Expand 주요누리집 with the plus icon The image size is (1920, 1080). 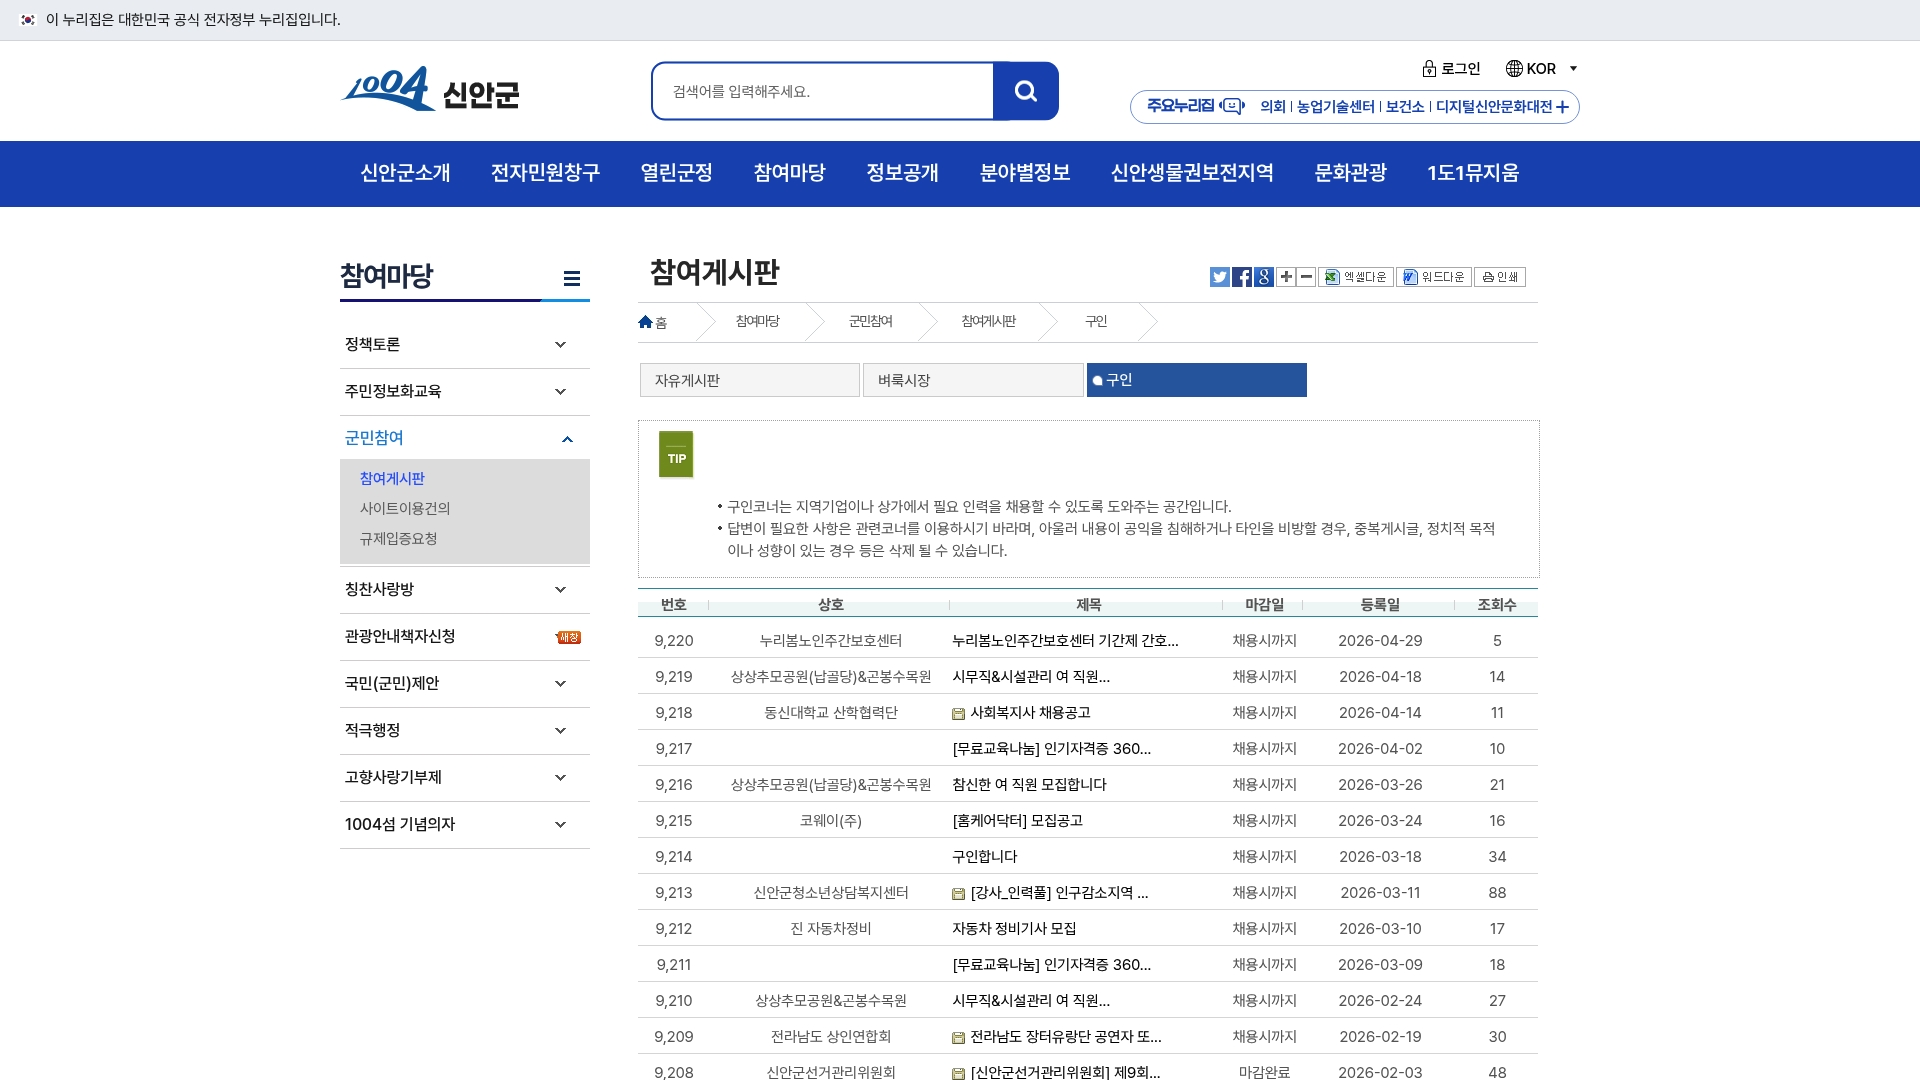pos(1562,107)
